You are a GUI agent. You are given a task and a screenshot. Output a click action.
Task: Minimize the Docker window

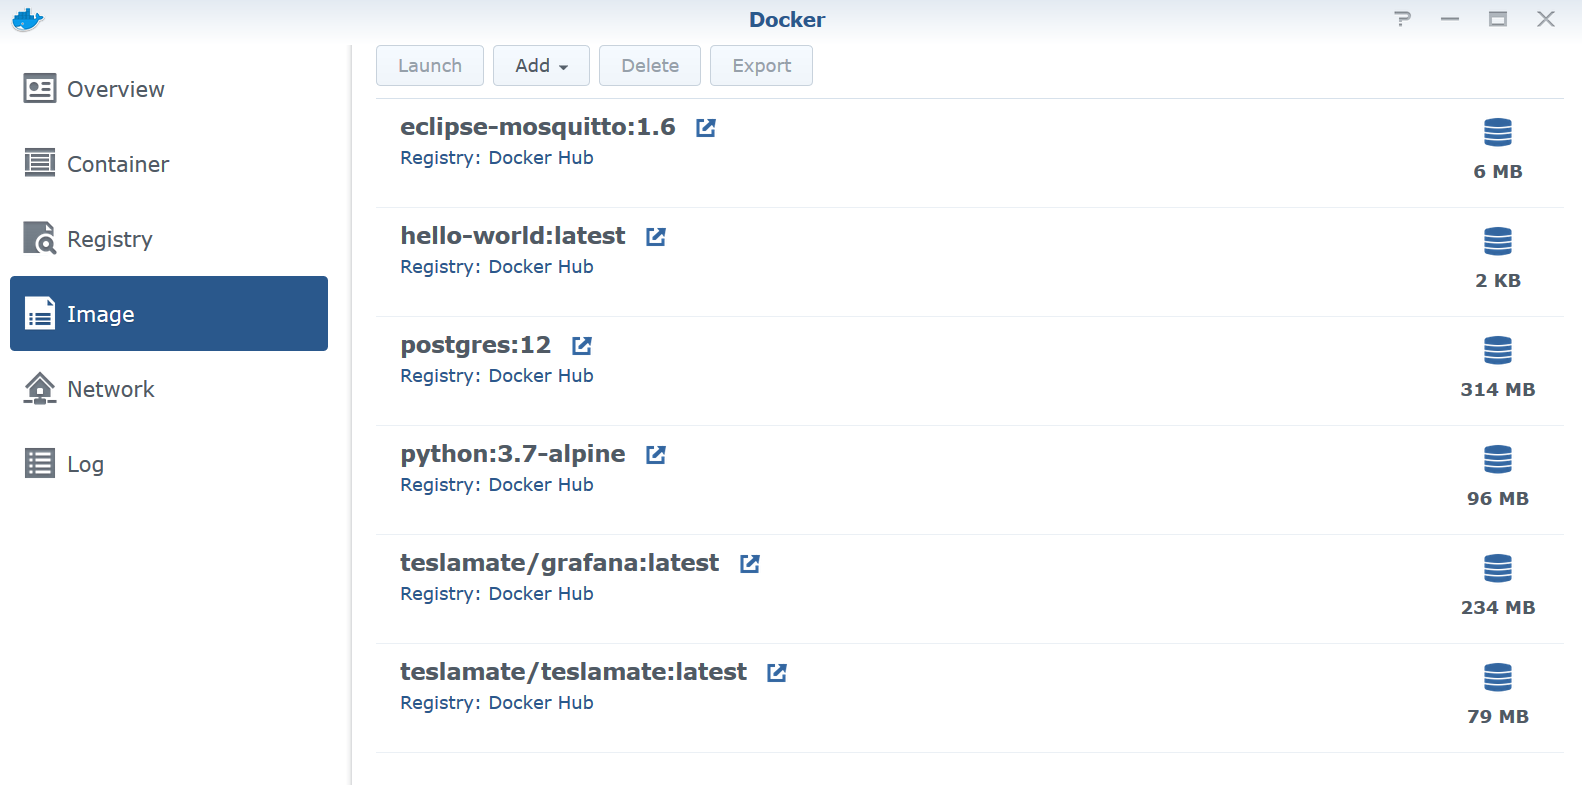(x=1450, y=19)
